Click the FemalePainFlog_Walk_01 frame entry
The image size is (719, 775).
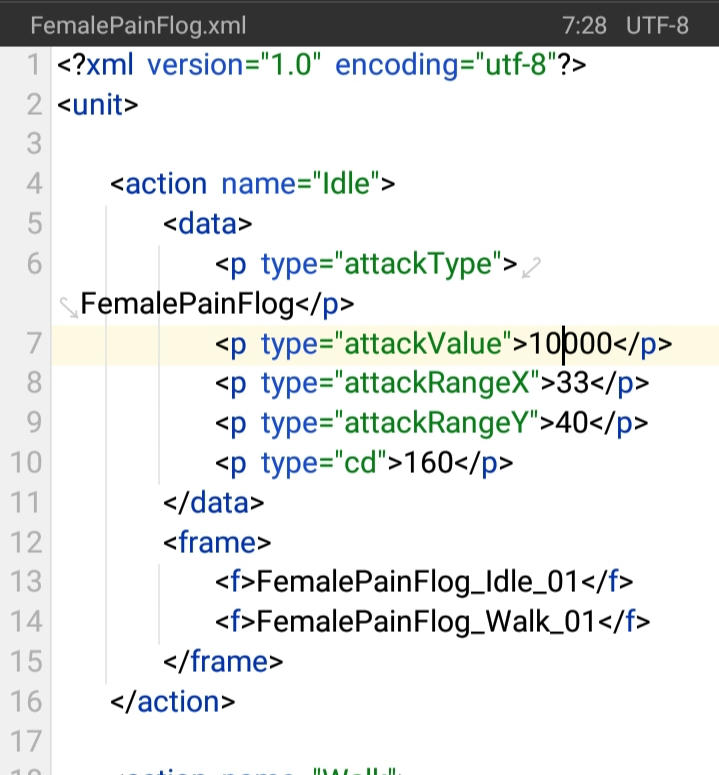pyautogui.click(x=426, y=622)
